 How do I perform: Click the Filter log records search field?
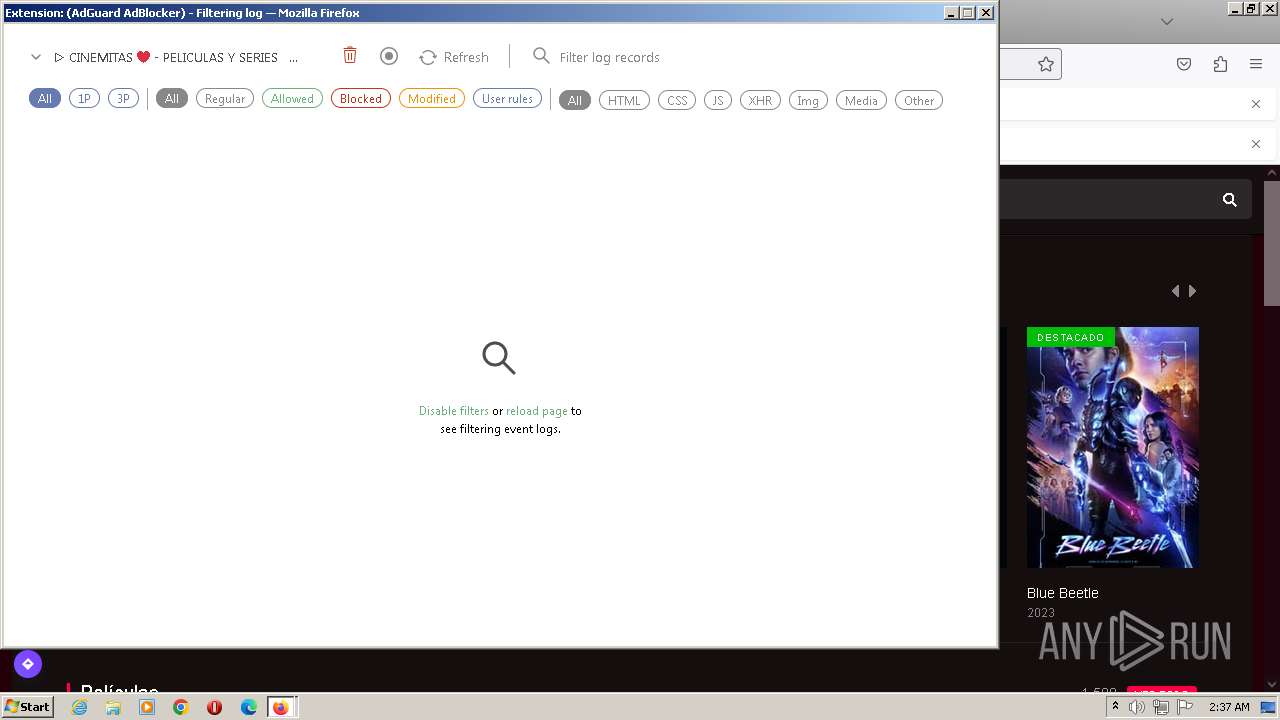[x=609, y=57]
